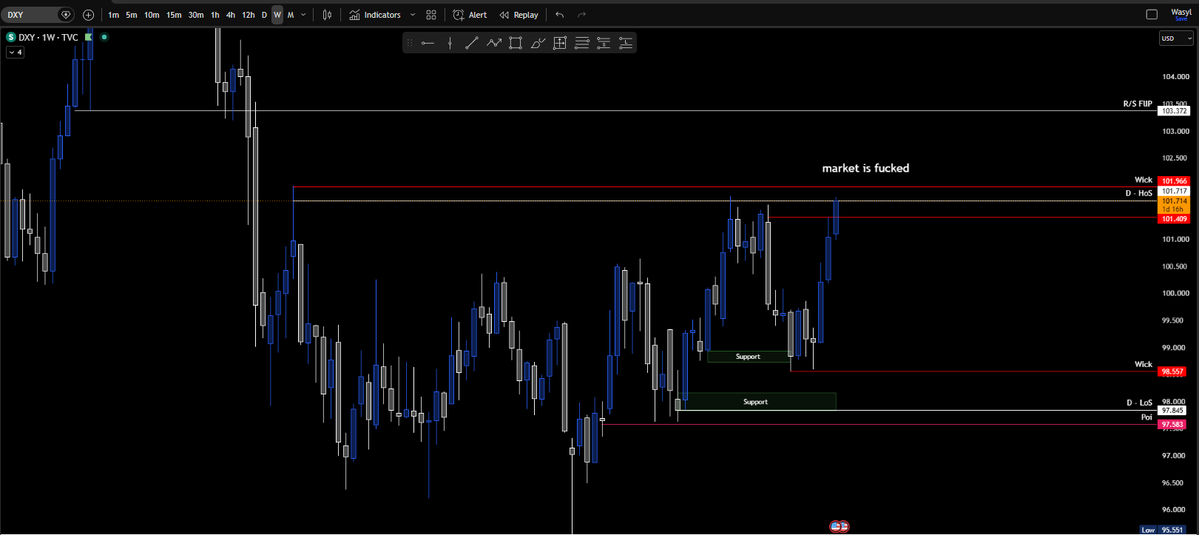This screenshot has width=1199, height=535.
Task: Click the green market status dot
Action: 104,36
